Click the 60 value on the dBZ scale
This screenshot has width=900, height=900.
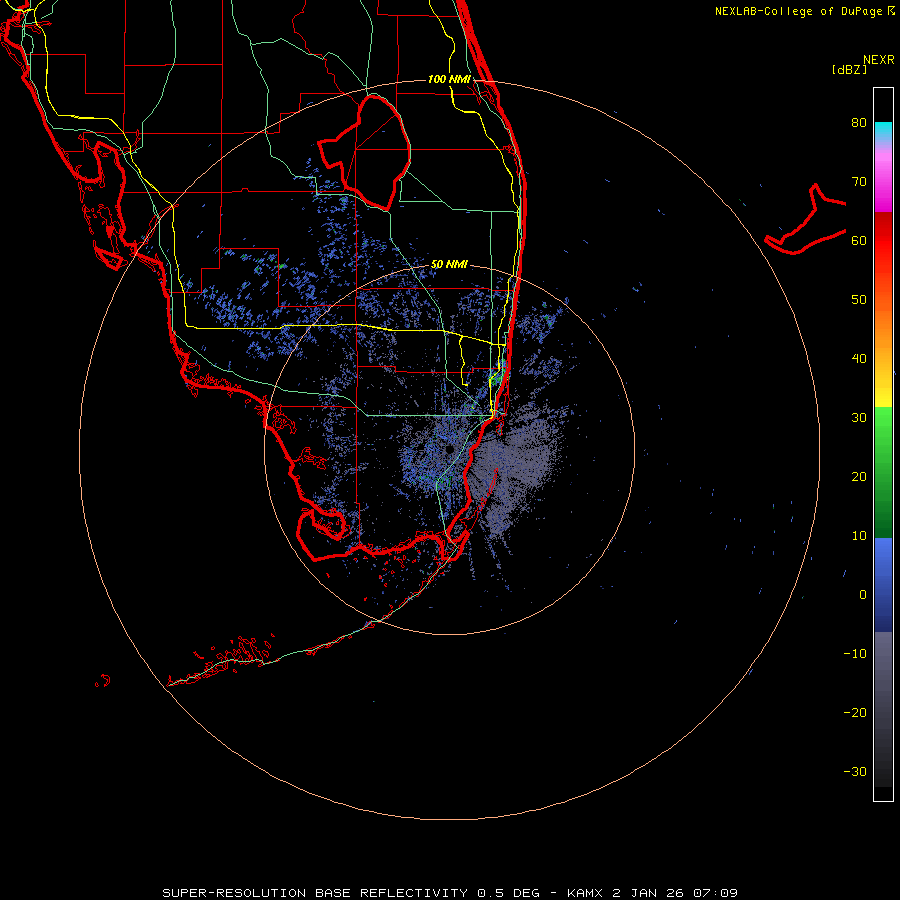coord(859,240)
